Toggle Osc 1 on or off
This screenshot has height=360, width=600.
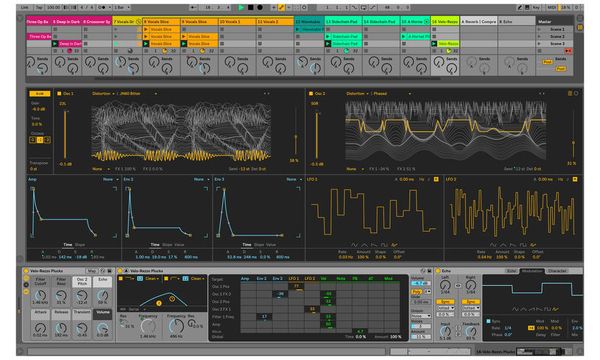(x=59, y=93)
